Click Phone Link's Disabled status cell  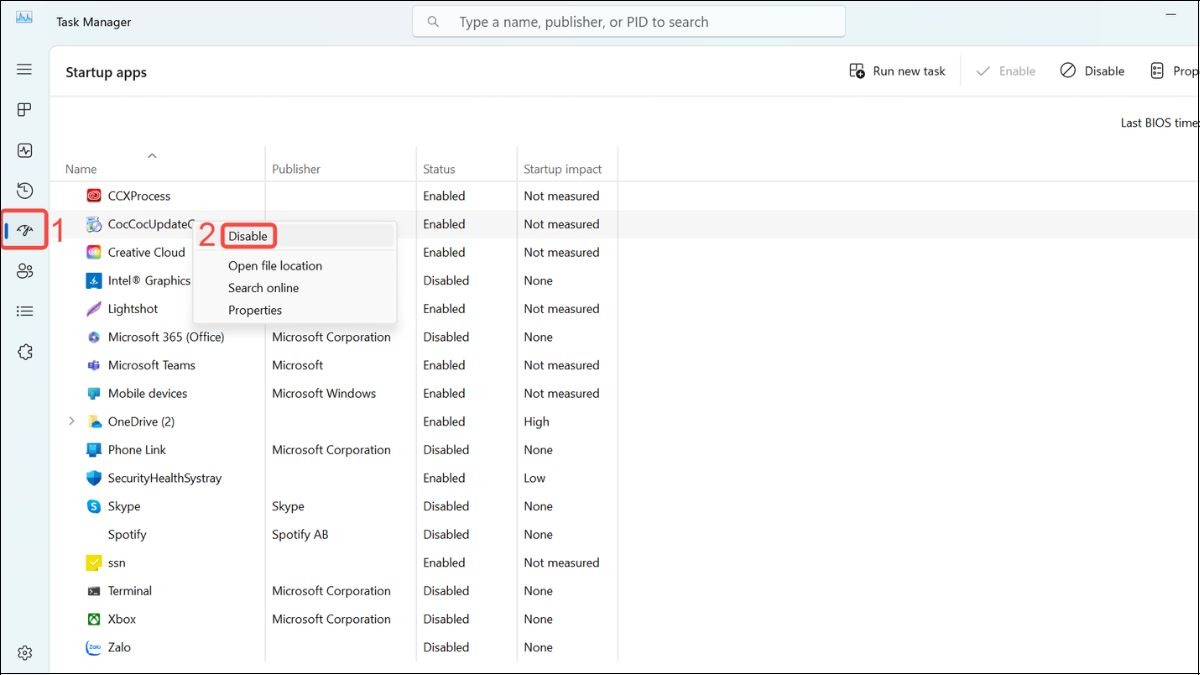click(x=446, y=450)
